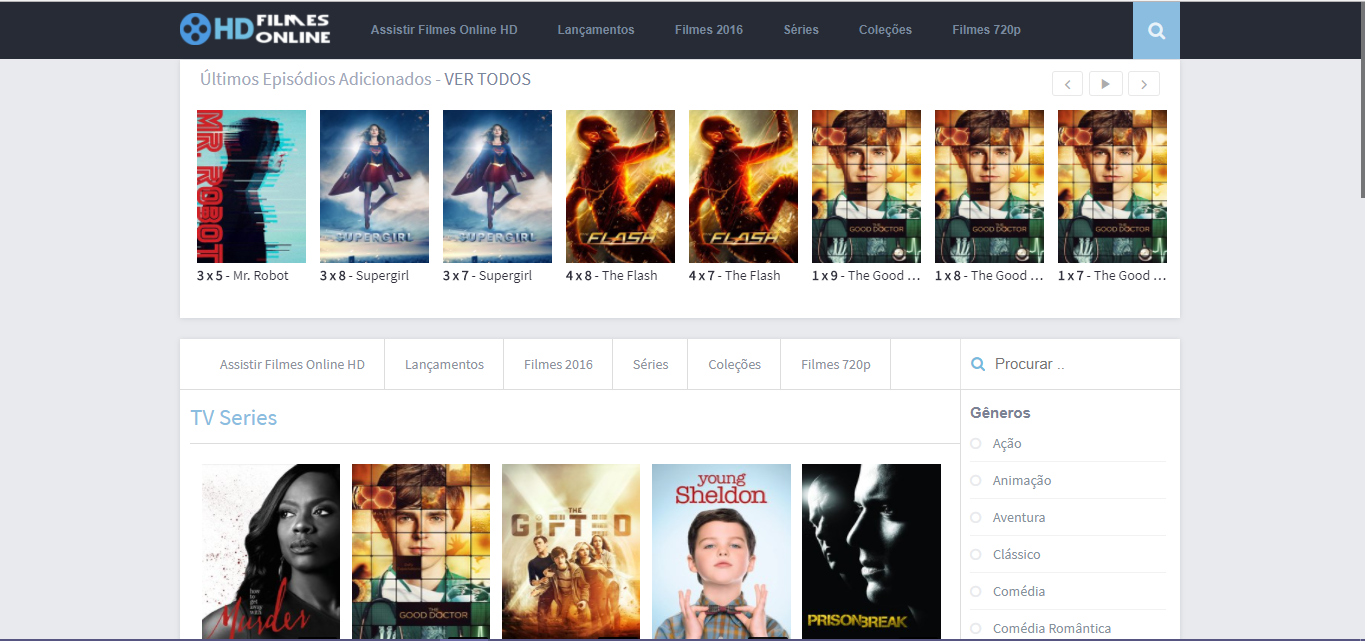
Task: Click the '4 x 7 - The Flash' caption
Action: click(735, 275)
